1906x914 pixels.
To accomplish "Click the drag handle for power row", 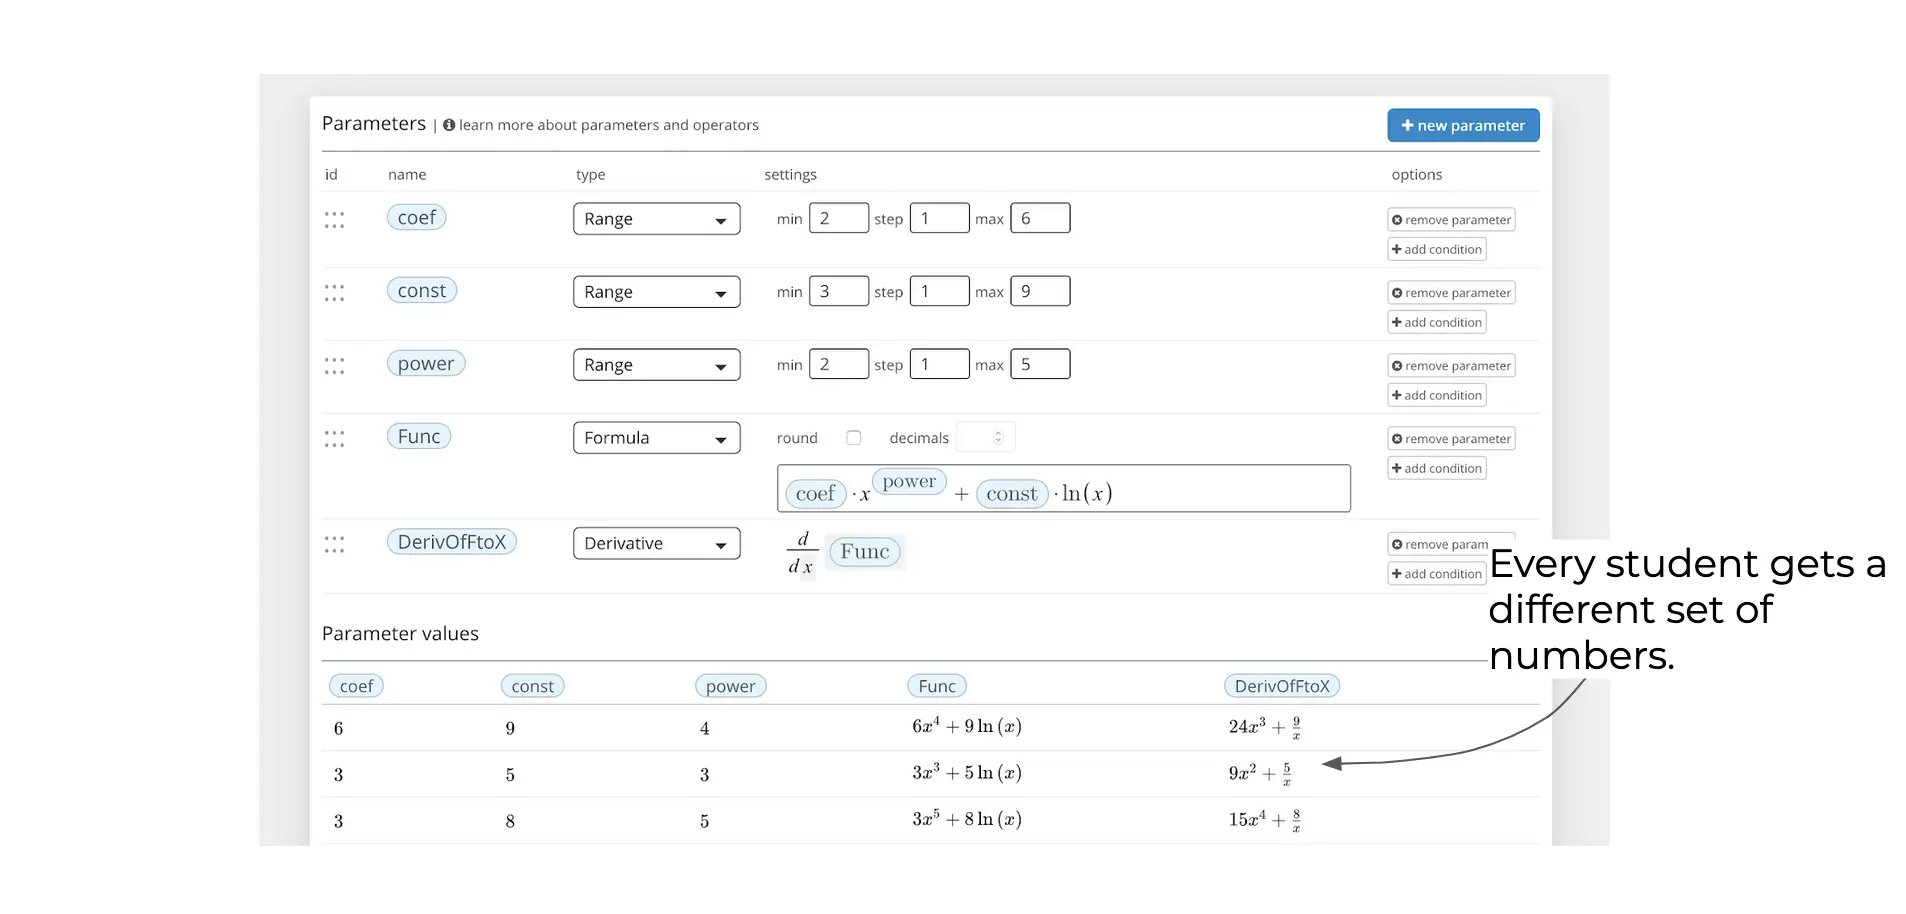I will click(334, 366).
